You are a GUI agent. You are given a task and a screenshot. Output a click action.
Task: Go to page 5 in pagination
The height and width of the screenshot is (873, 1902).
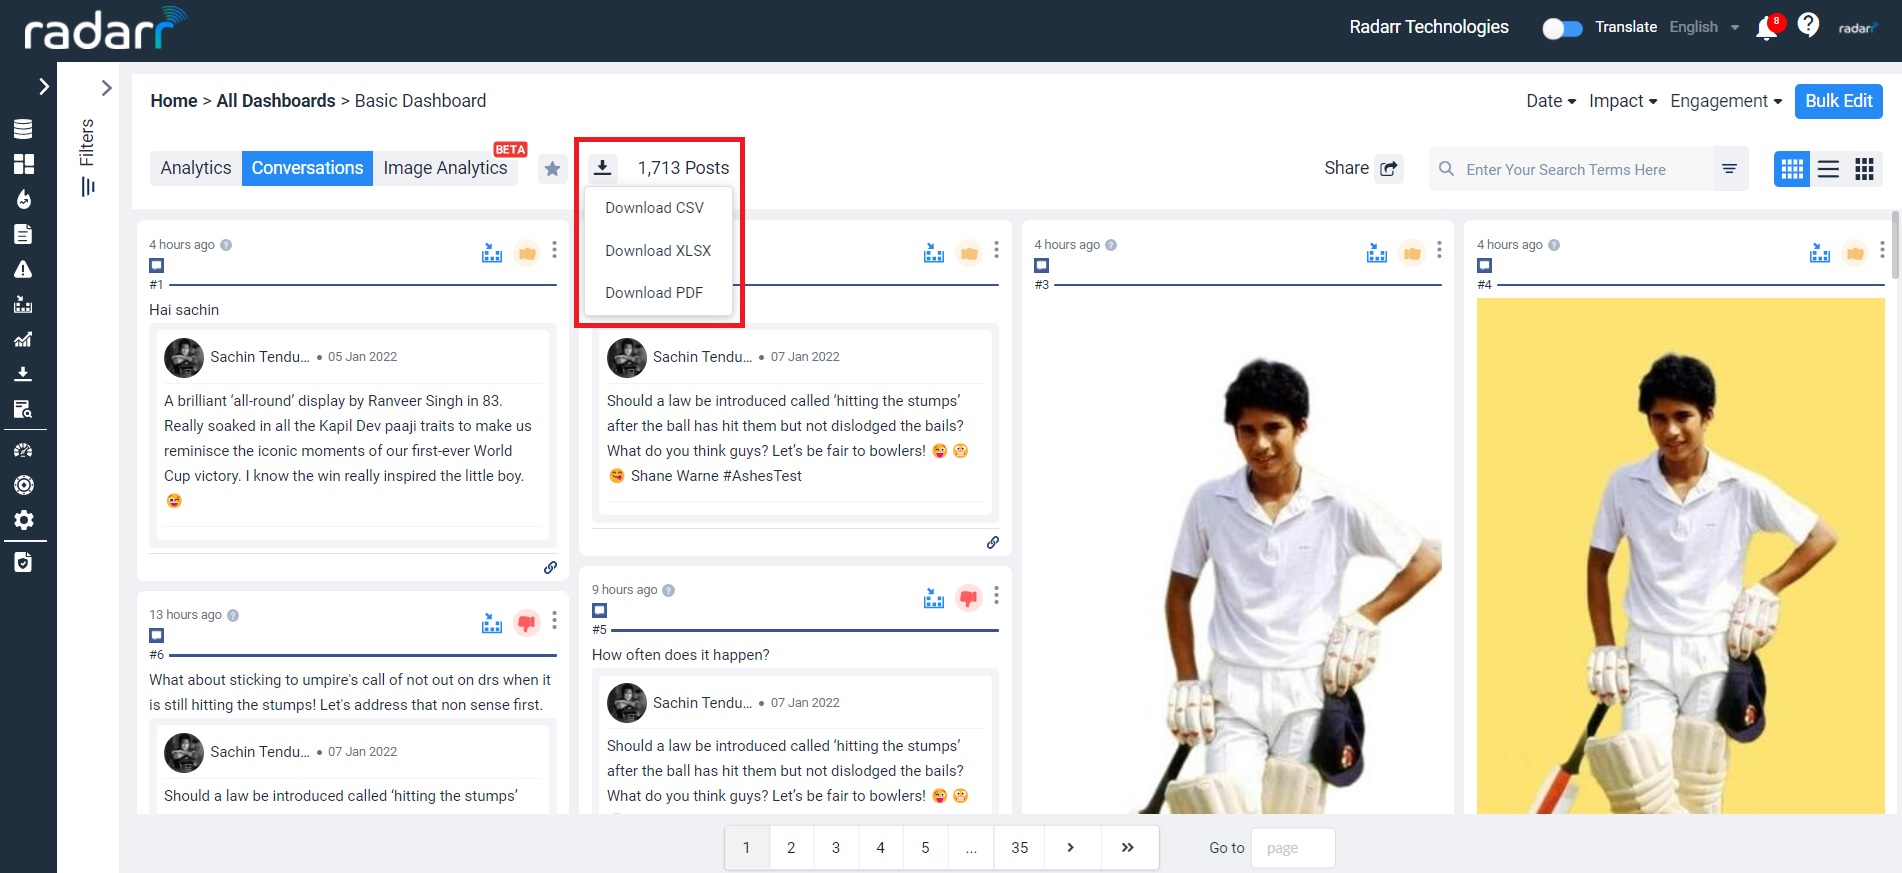point(925,848)
